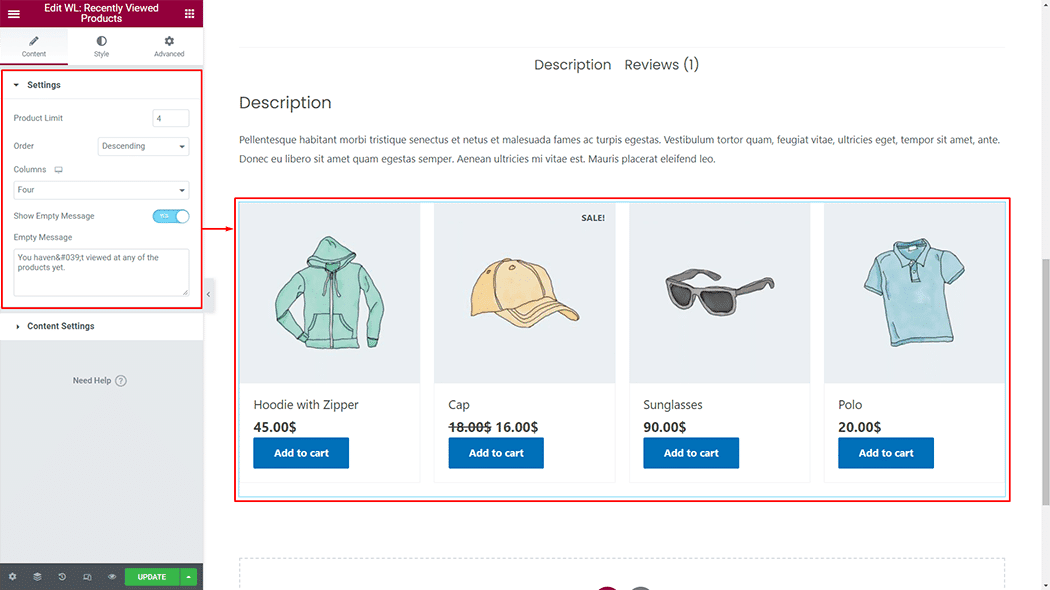The image size is (1050, 590).
Task: Click the green Update button
Action: [152, 577]
